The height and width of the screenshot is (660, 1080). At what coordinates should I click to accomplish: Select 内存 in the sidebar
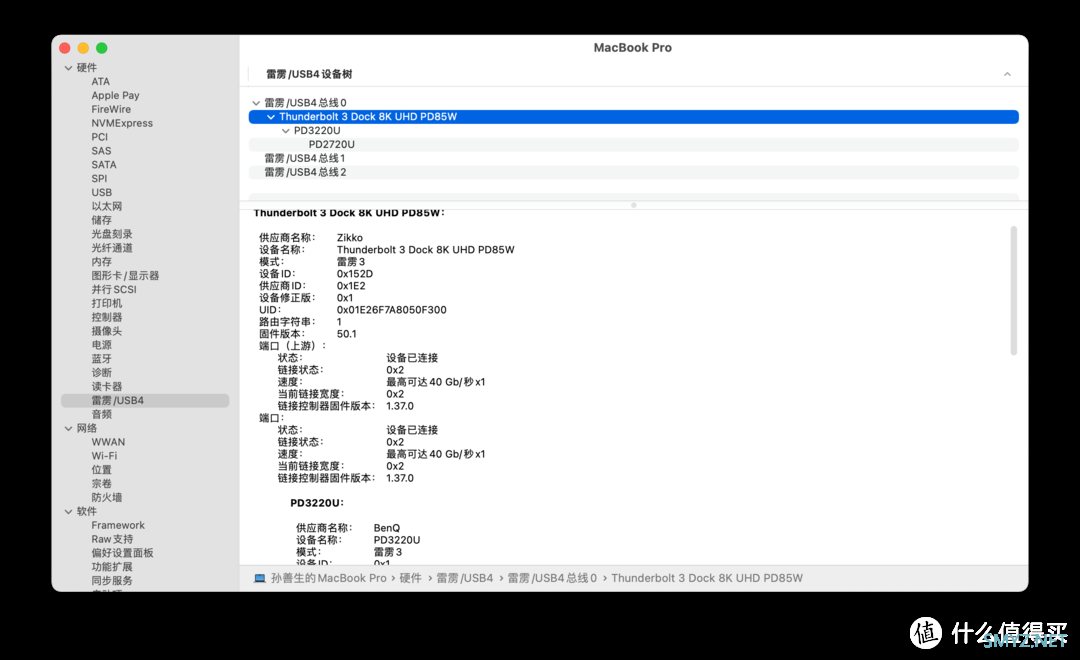point(101,262)
